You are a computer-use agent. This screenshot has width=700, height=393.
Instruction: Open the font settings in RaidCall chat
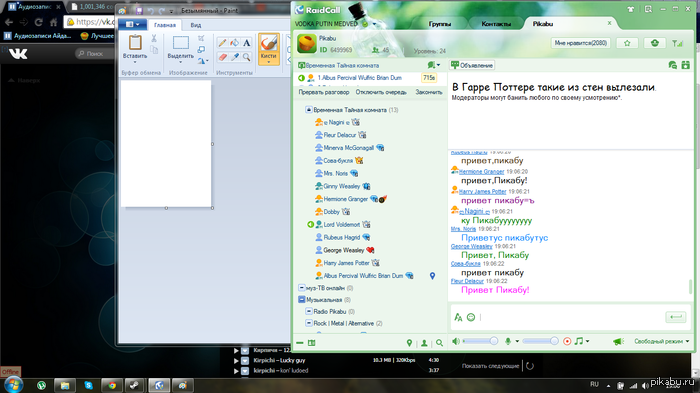[458, 317]
